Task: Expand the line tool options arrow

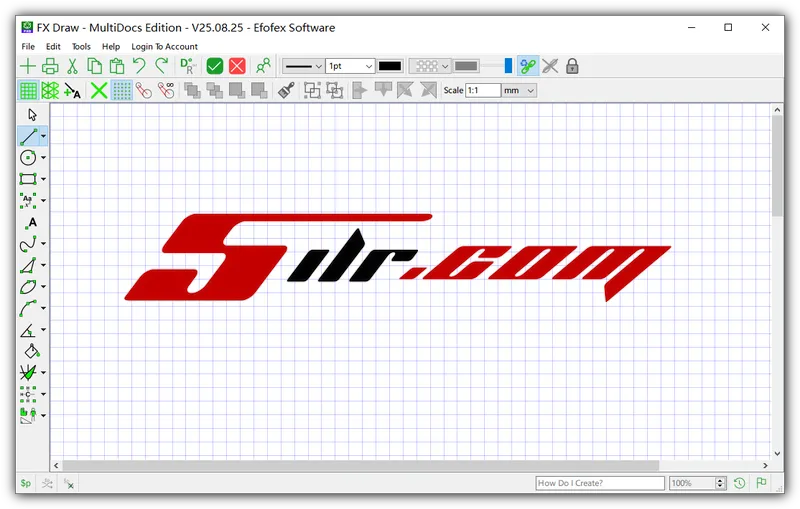Action: pos(43,136)
